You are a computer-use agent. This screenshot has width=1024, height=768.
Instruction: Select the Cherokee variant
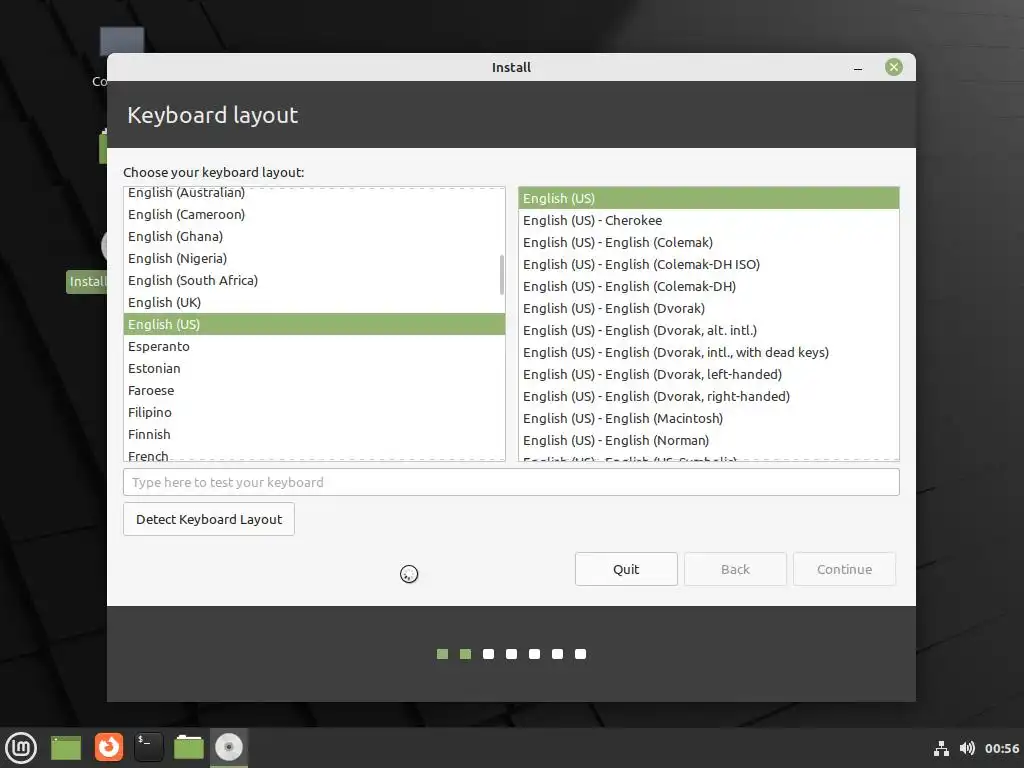coord(709,221)
